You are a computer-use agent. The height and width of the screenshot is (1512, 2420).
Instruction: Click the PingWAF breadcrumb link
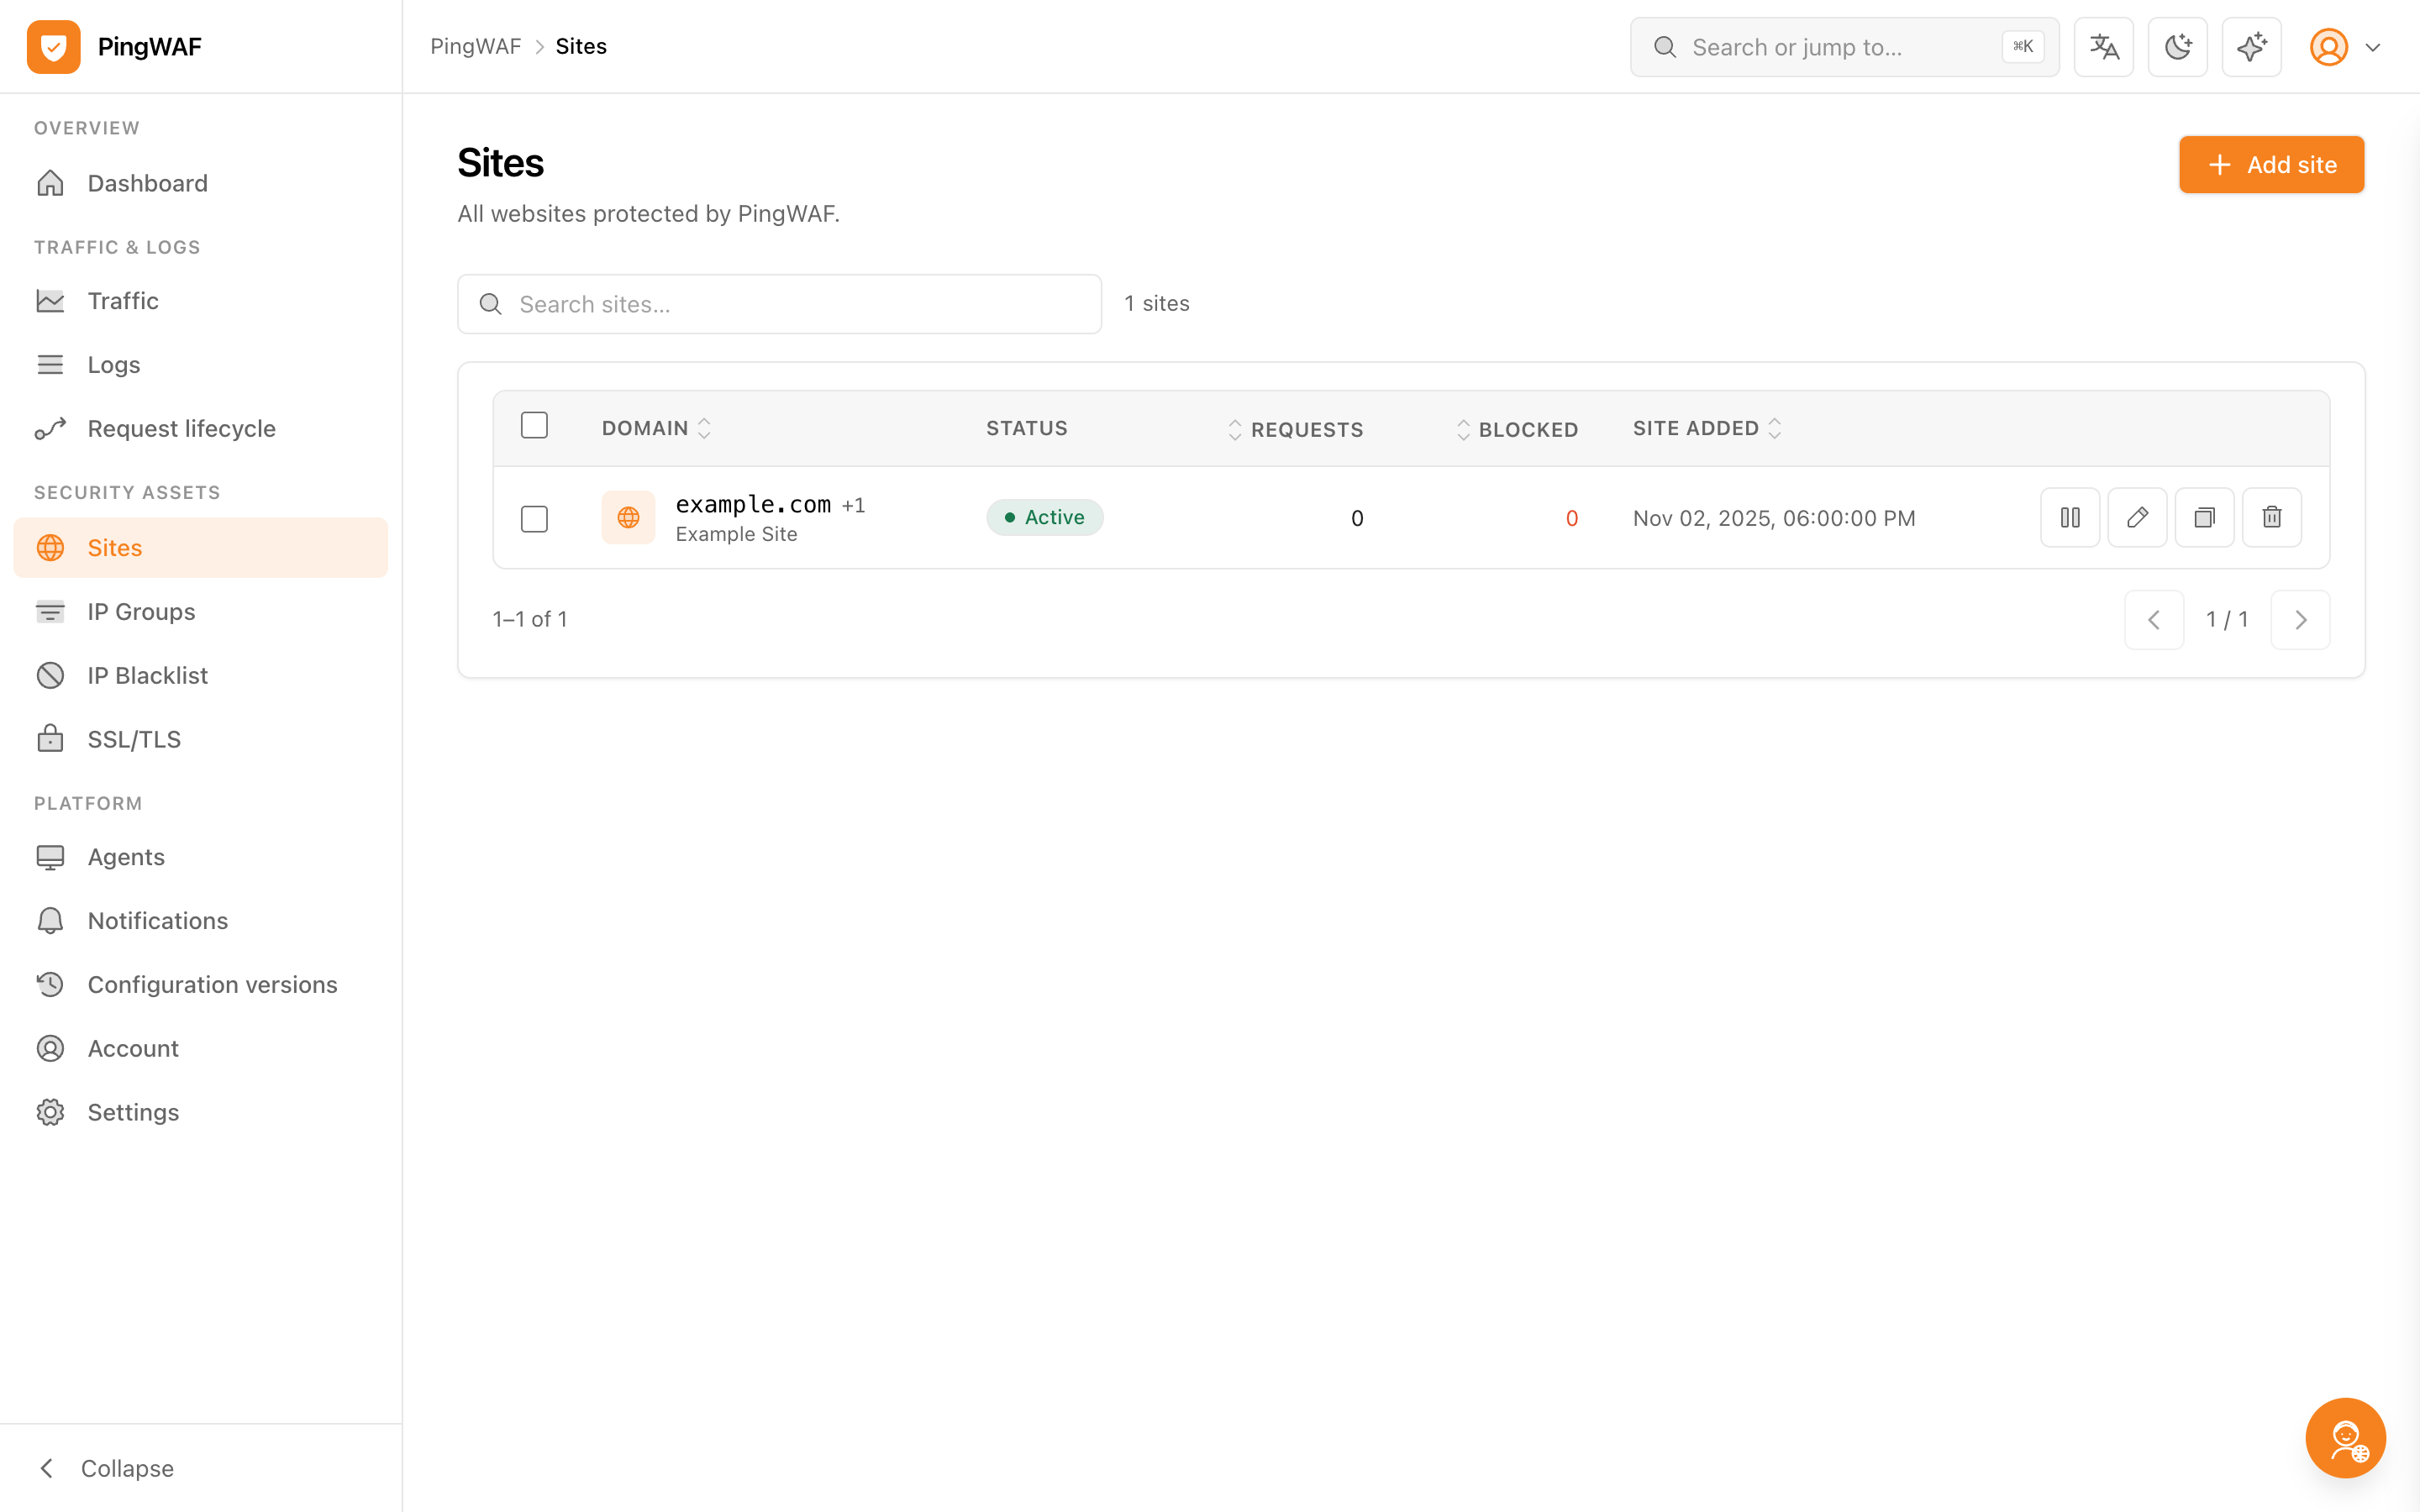click(476, 47)
